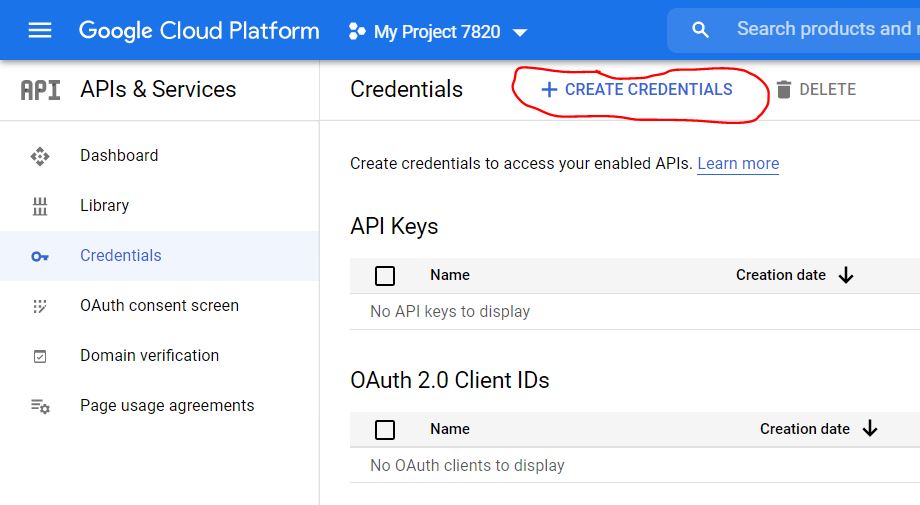Click the Dashboard icon in sidebar

(40, 156)
